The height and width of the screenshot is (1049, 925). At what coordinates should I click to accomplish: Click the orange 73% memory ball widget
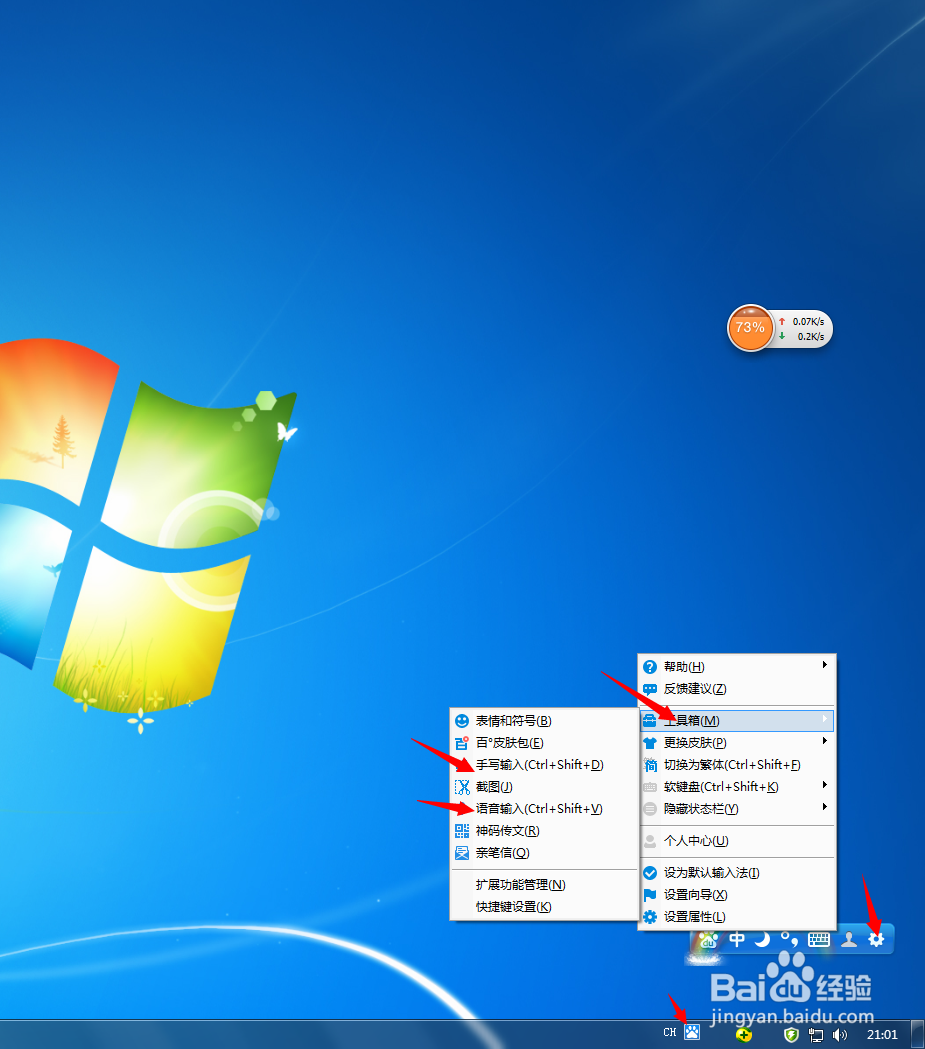[x=750, y=328]
